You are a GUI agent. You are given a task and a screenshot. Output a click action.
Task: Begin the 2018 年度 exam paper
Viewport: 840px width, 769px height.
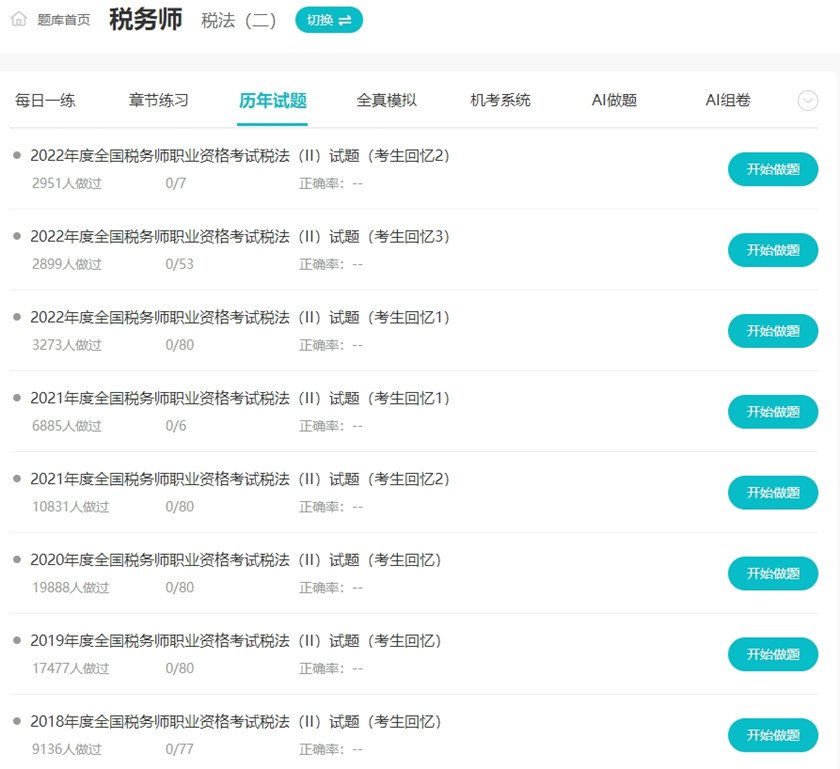click(x=772, y=735)
